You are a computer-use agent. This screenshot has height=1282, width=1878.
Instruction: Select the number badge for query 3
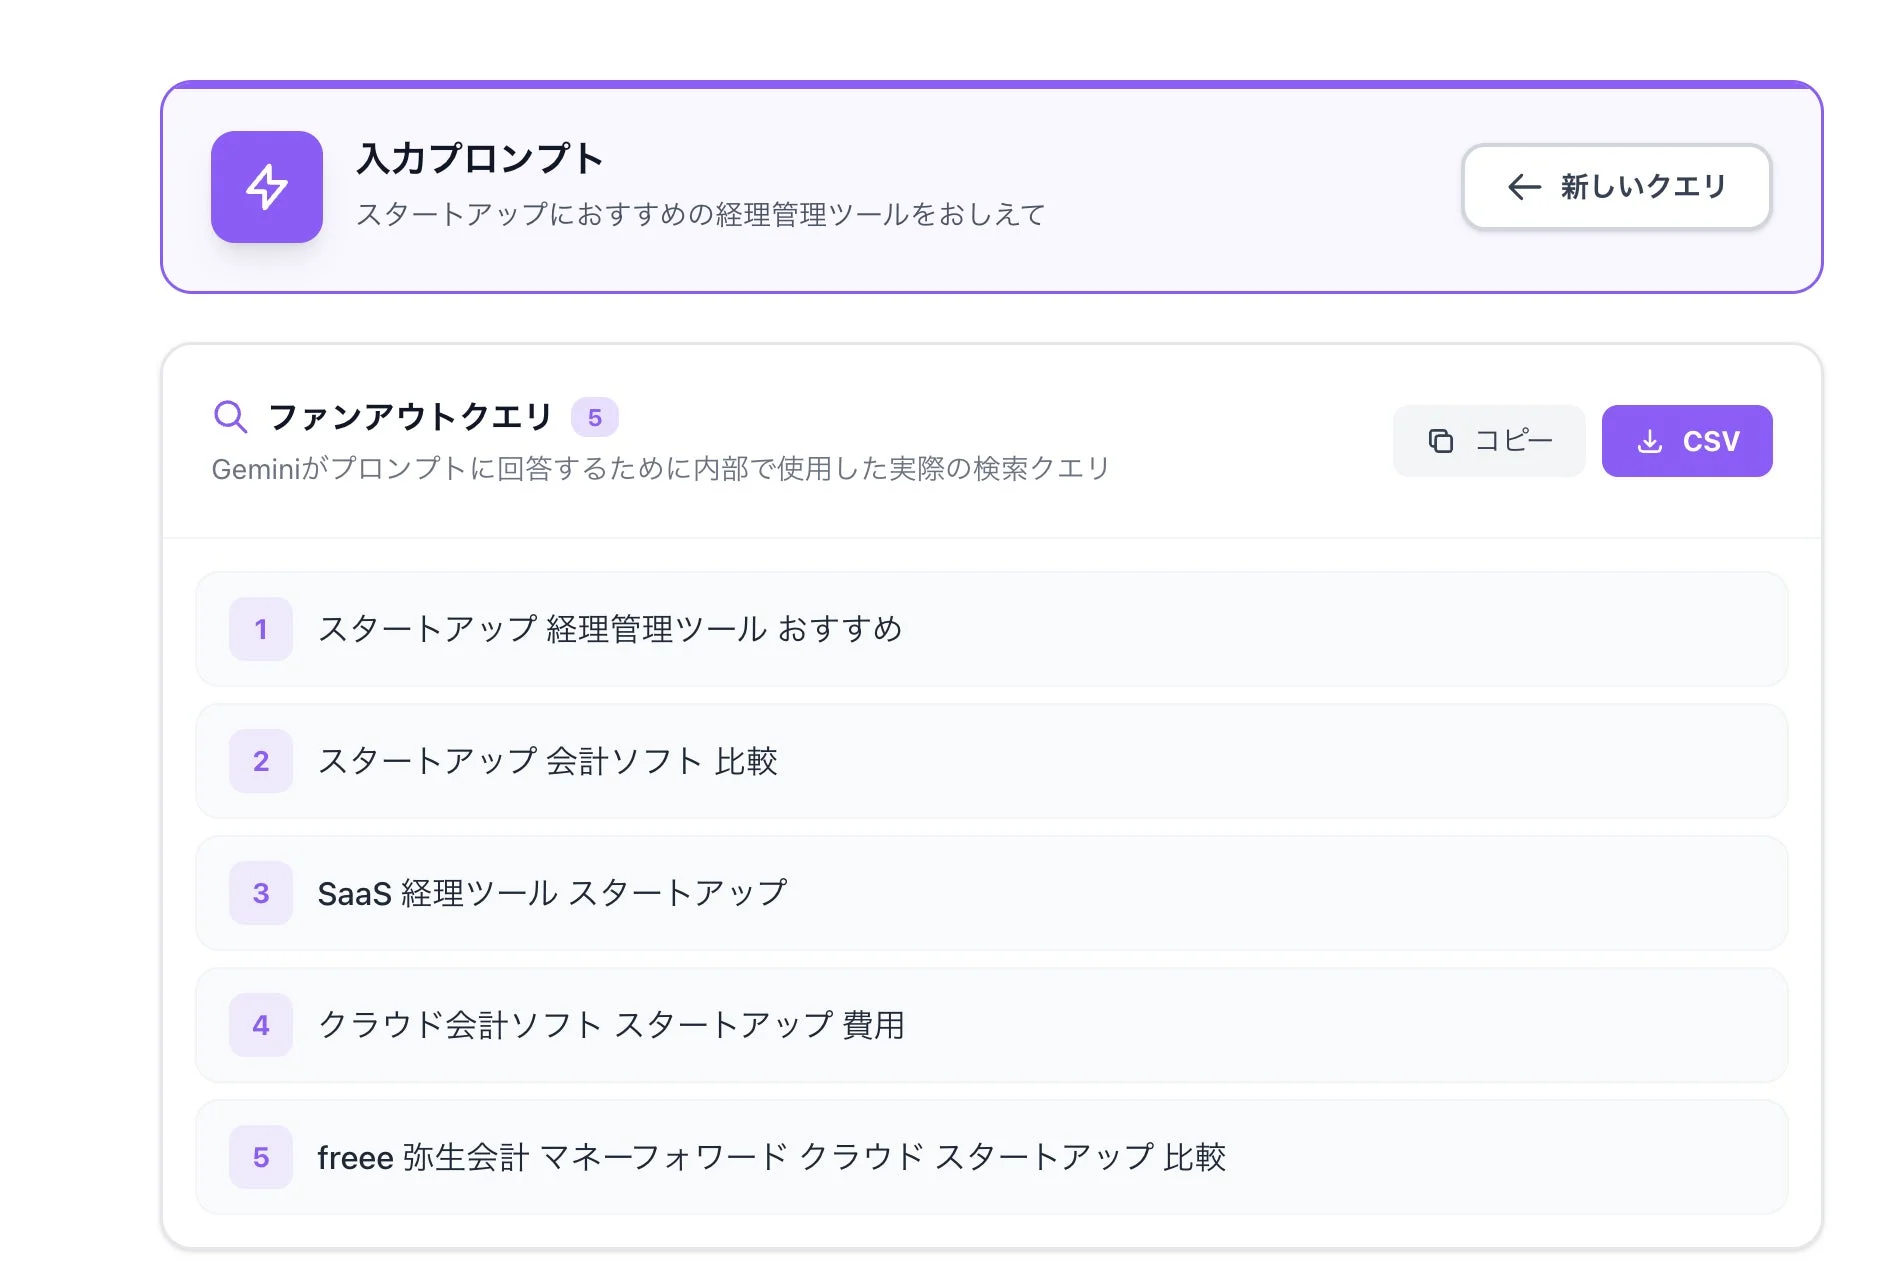(260, 893)
